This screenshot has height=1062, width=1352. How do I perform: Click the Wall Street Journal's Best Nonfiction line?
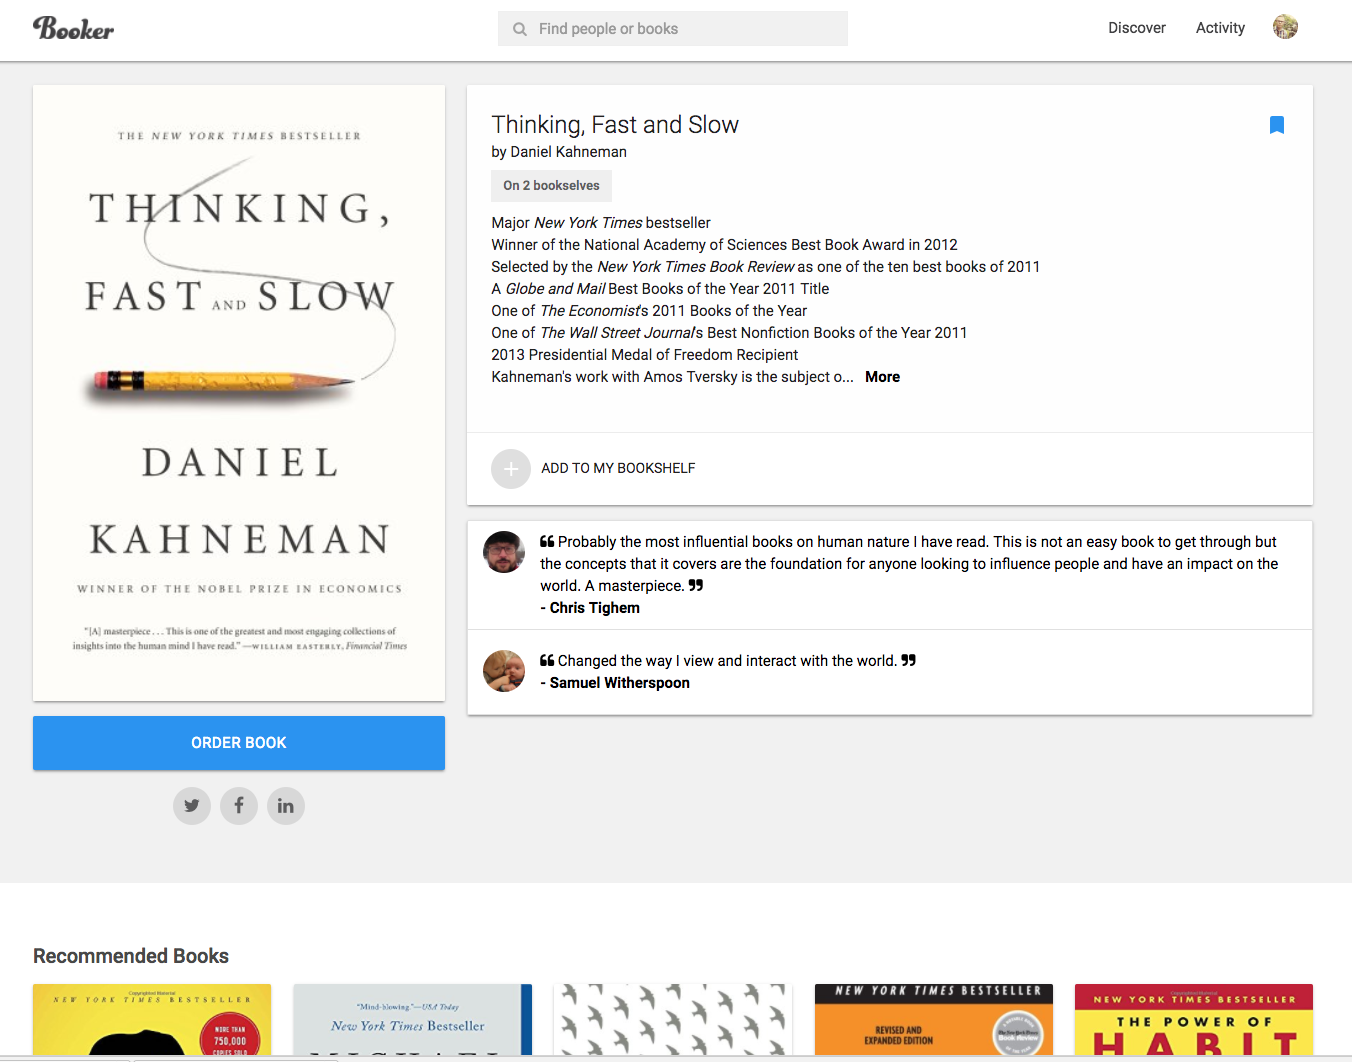729,333
